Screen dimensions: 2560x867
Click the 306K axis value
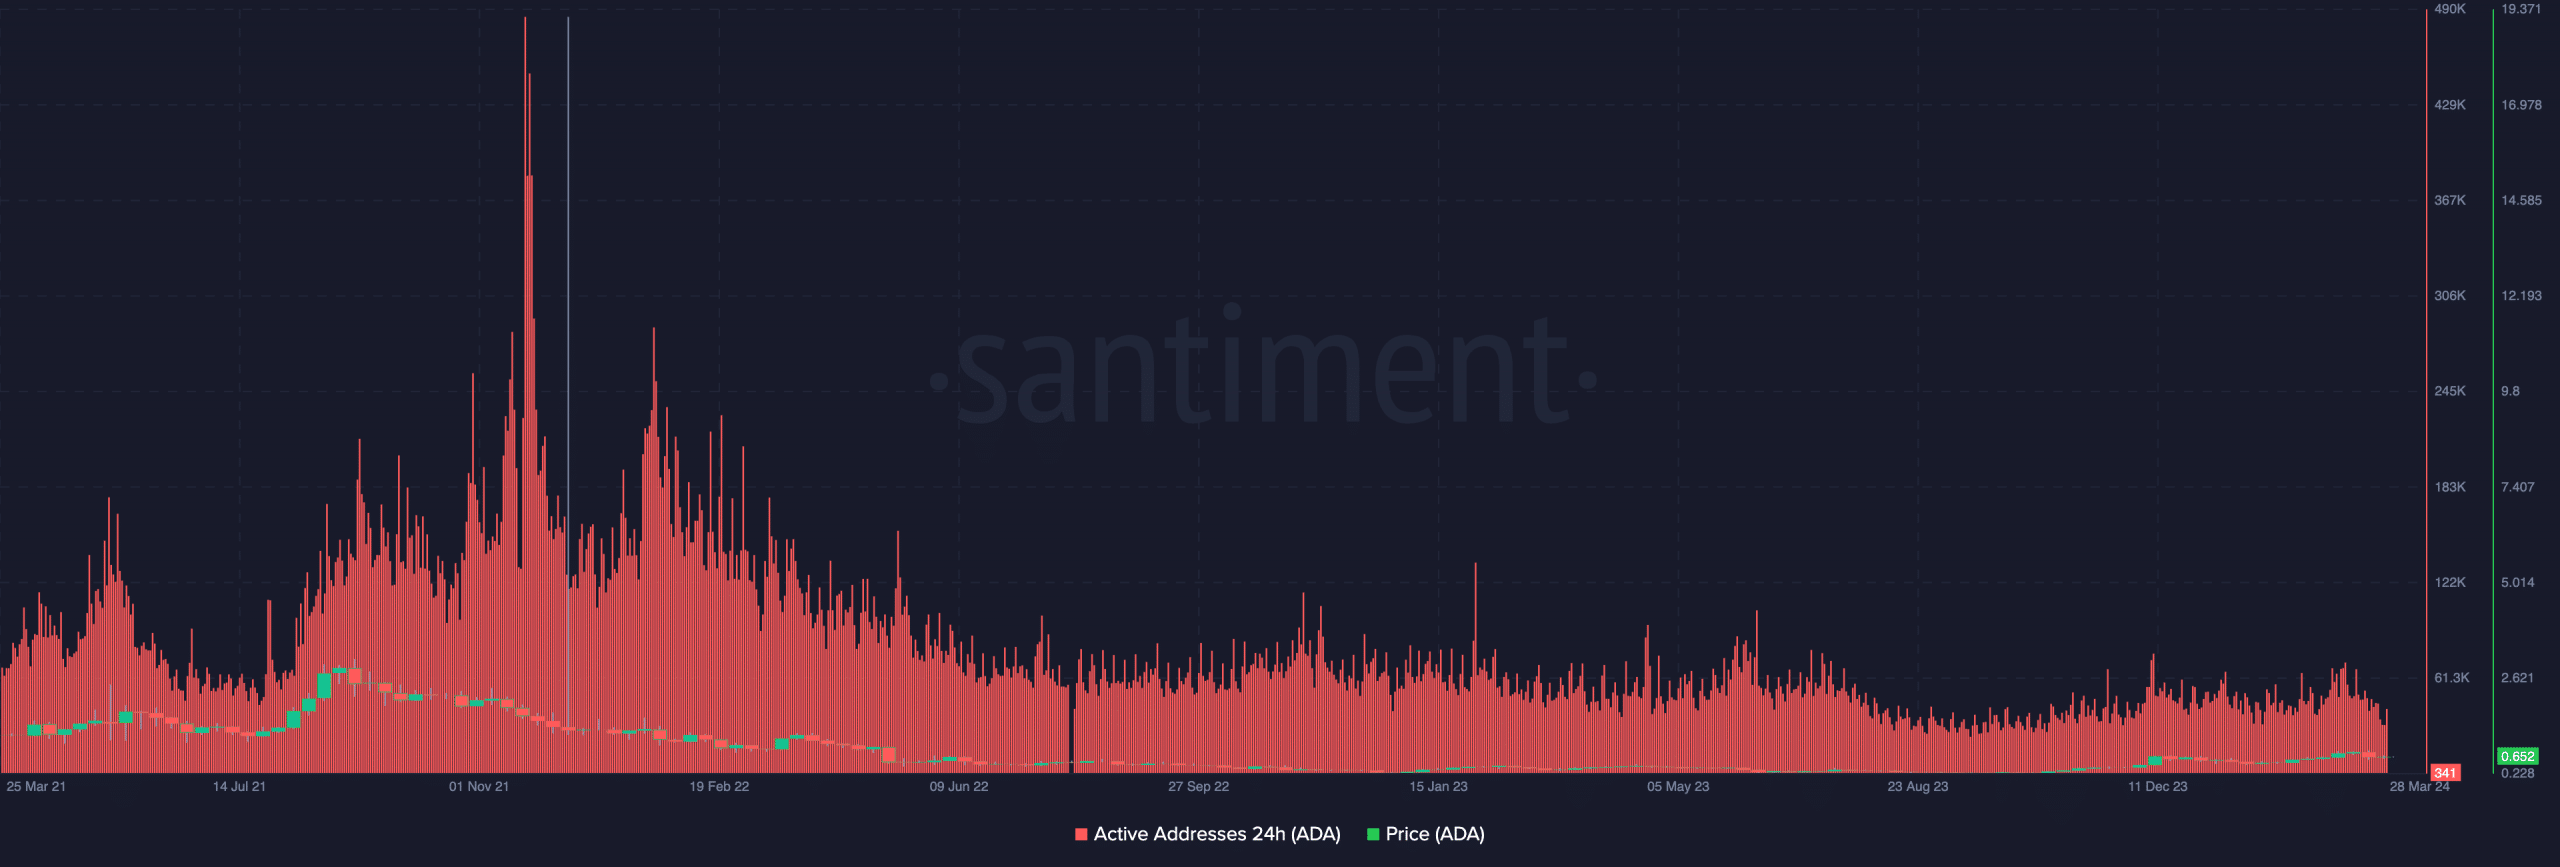tap(2450, 296)
